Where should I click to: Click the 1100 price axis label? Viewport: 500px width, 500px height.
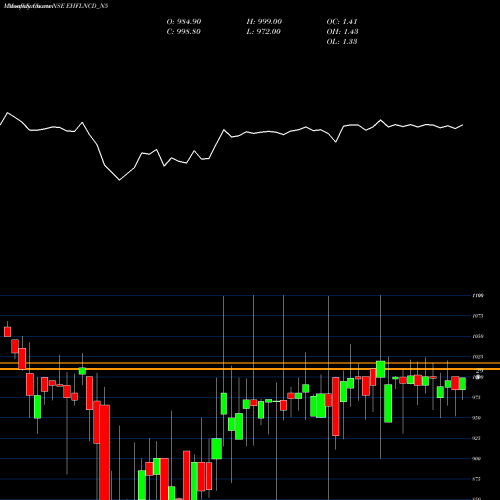coord(478,295)
